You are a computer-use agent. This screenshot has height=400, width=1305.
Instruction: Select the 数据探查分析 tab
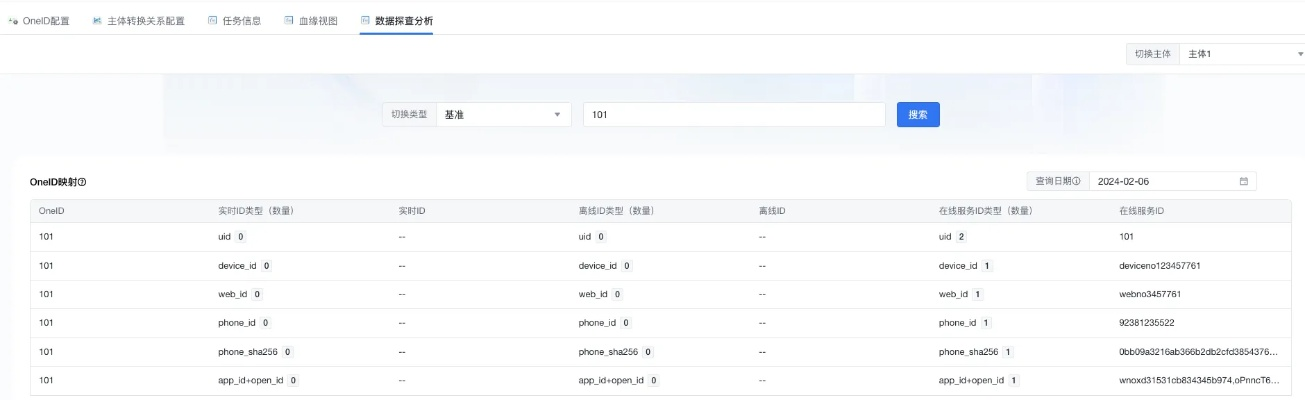pyautogui.click(x=396, y=20)
